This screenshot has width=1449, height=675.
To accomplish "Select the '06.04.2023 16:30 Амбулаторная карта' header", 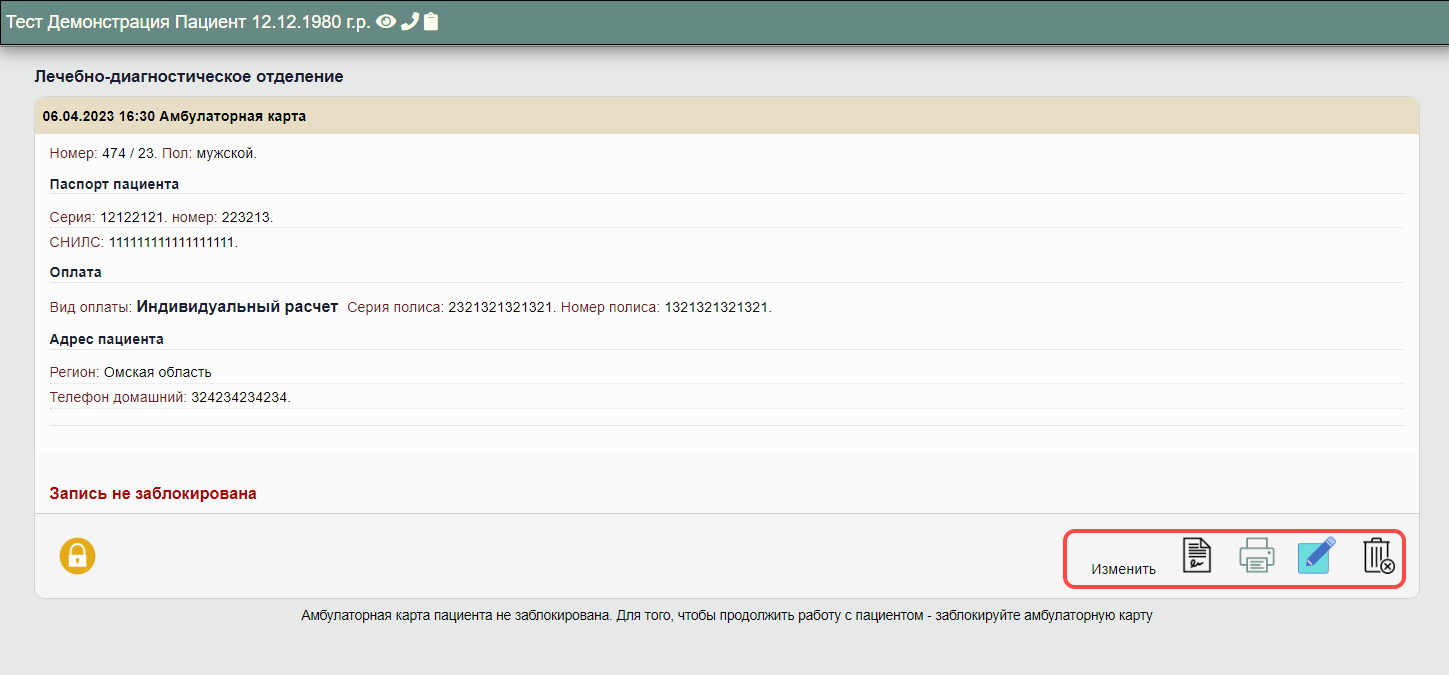I will [174, 116].
